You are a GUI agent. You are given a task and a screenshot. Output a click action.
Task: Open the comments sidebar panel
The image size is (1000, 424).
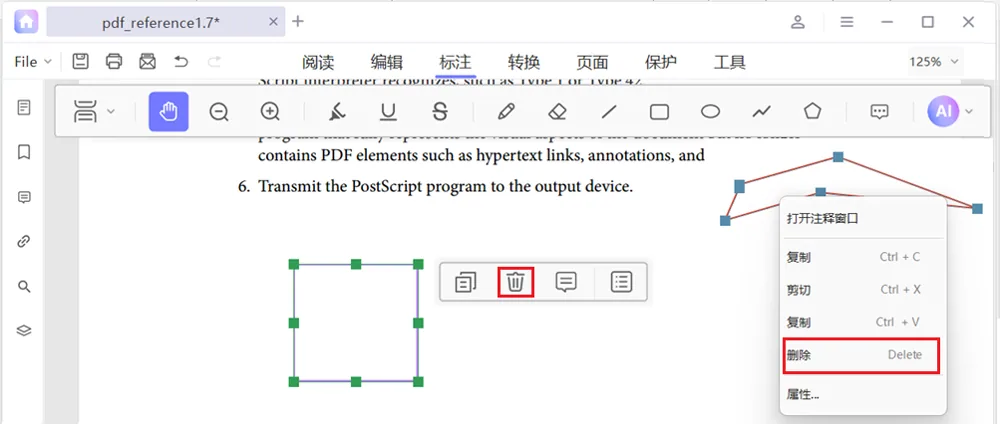point(24,197)
